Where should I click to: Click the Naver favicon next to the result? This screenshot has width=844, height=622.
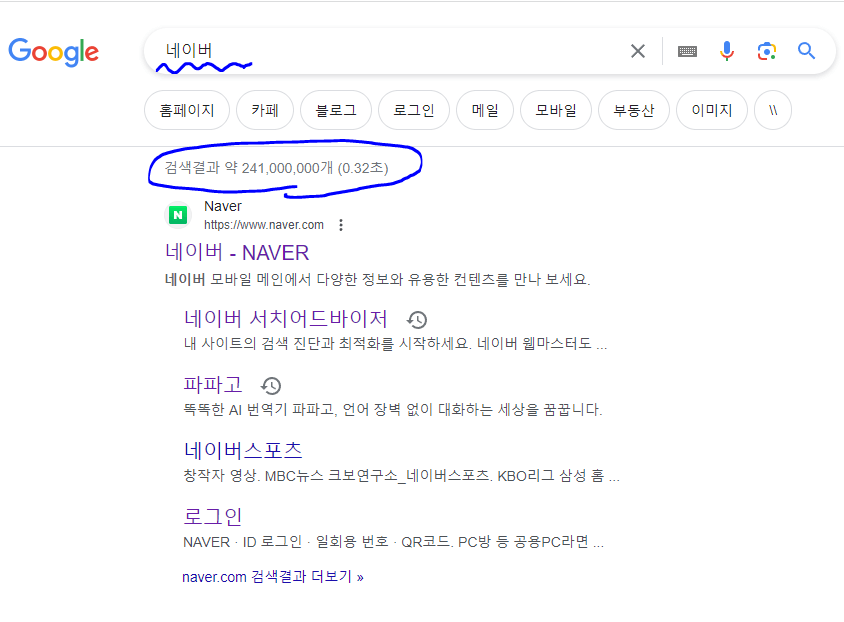pyautogui.click(x=177, y=215)
